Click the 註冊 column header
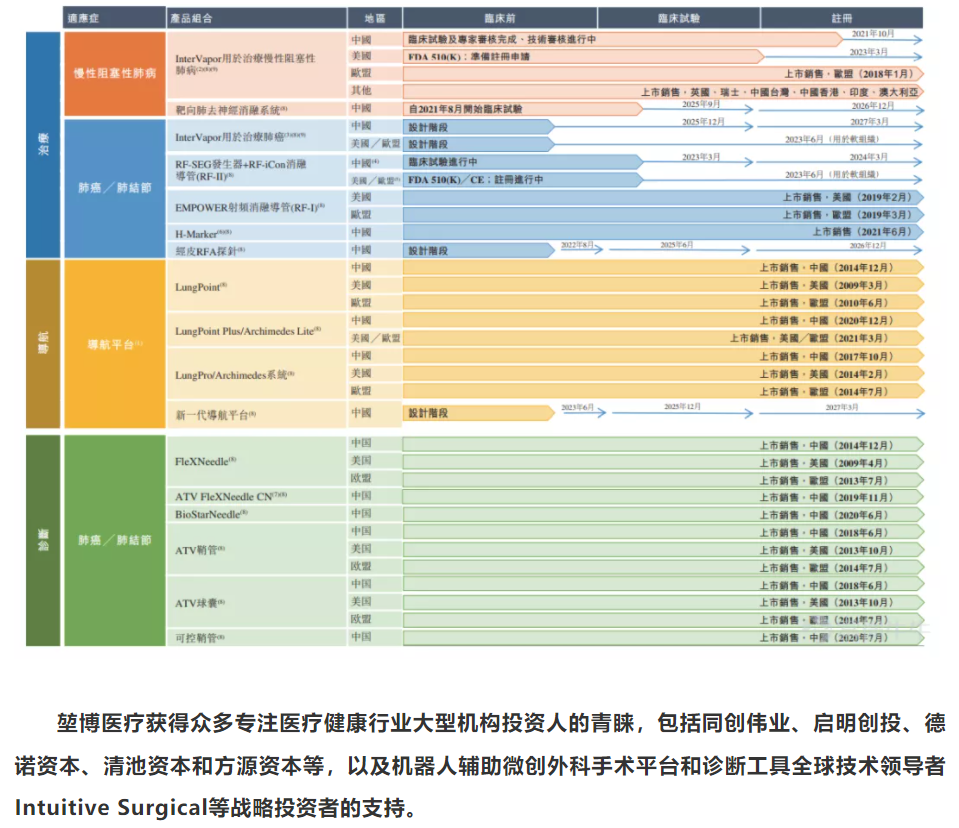959x828 pixels. 842,18
